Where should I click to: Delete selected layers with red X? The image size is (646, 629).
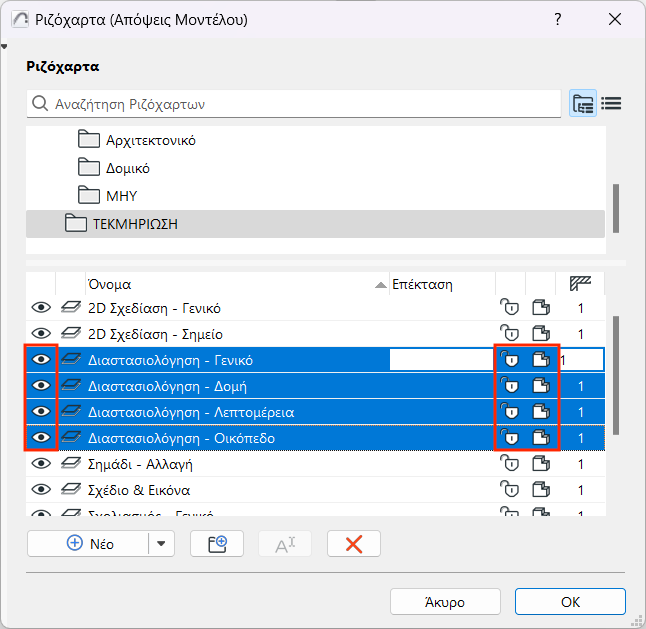(353, 543)
